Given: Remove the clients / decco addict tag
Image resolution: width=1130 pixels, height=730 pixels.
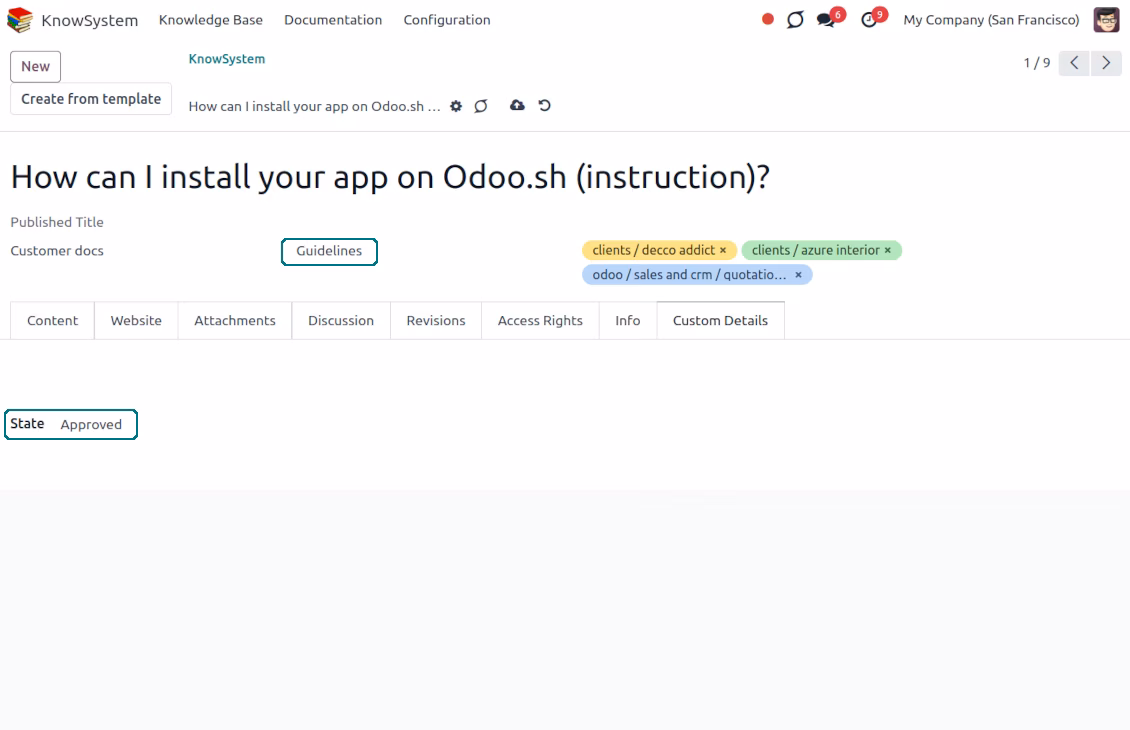Looking at the screenshot, I should click(x=723, y=250).
